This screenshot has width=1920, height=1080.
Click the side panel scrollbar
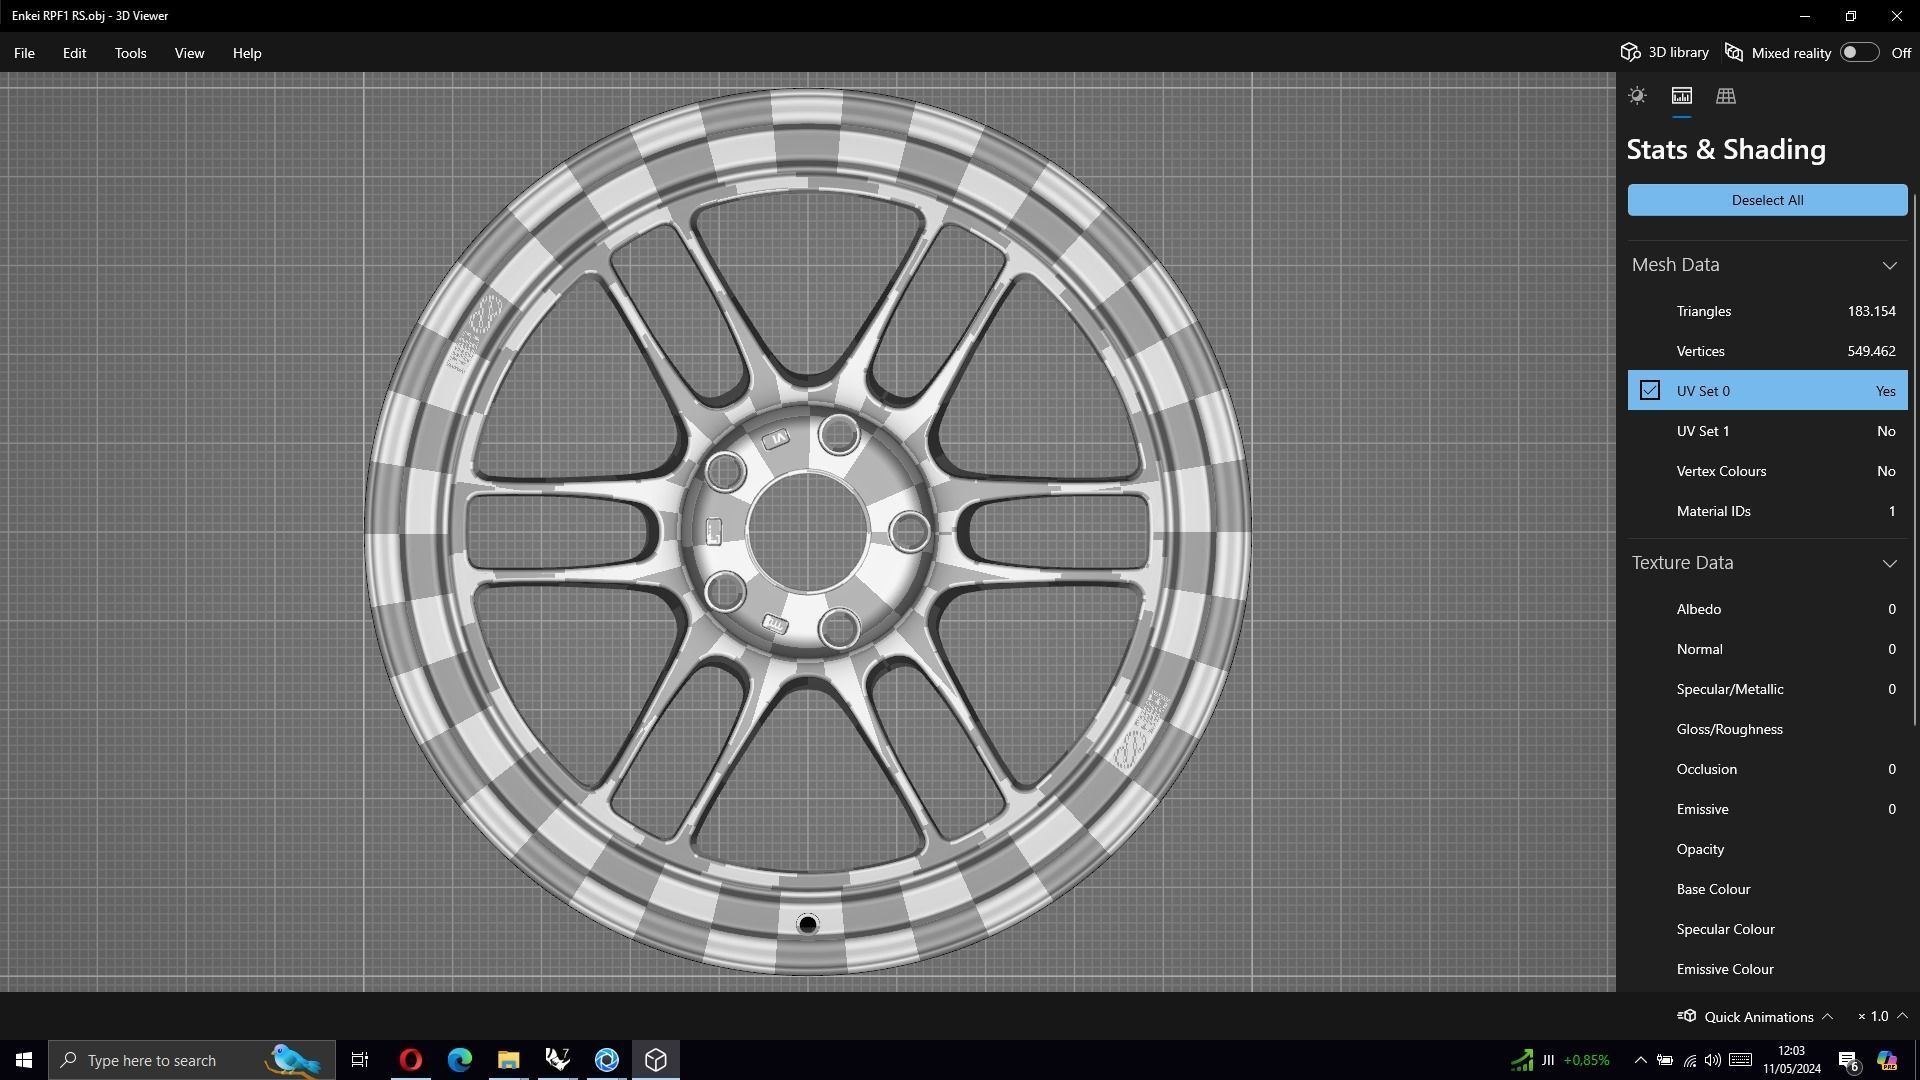coord(1914,460)
